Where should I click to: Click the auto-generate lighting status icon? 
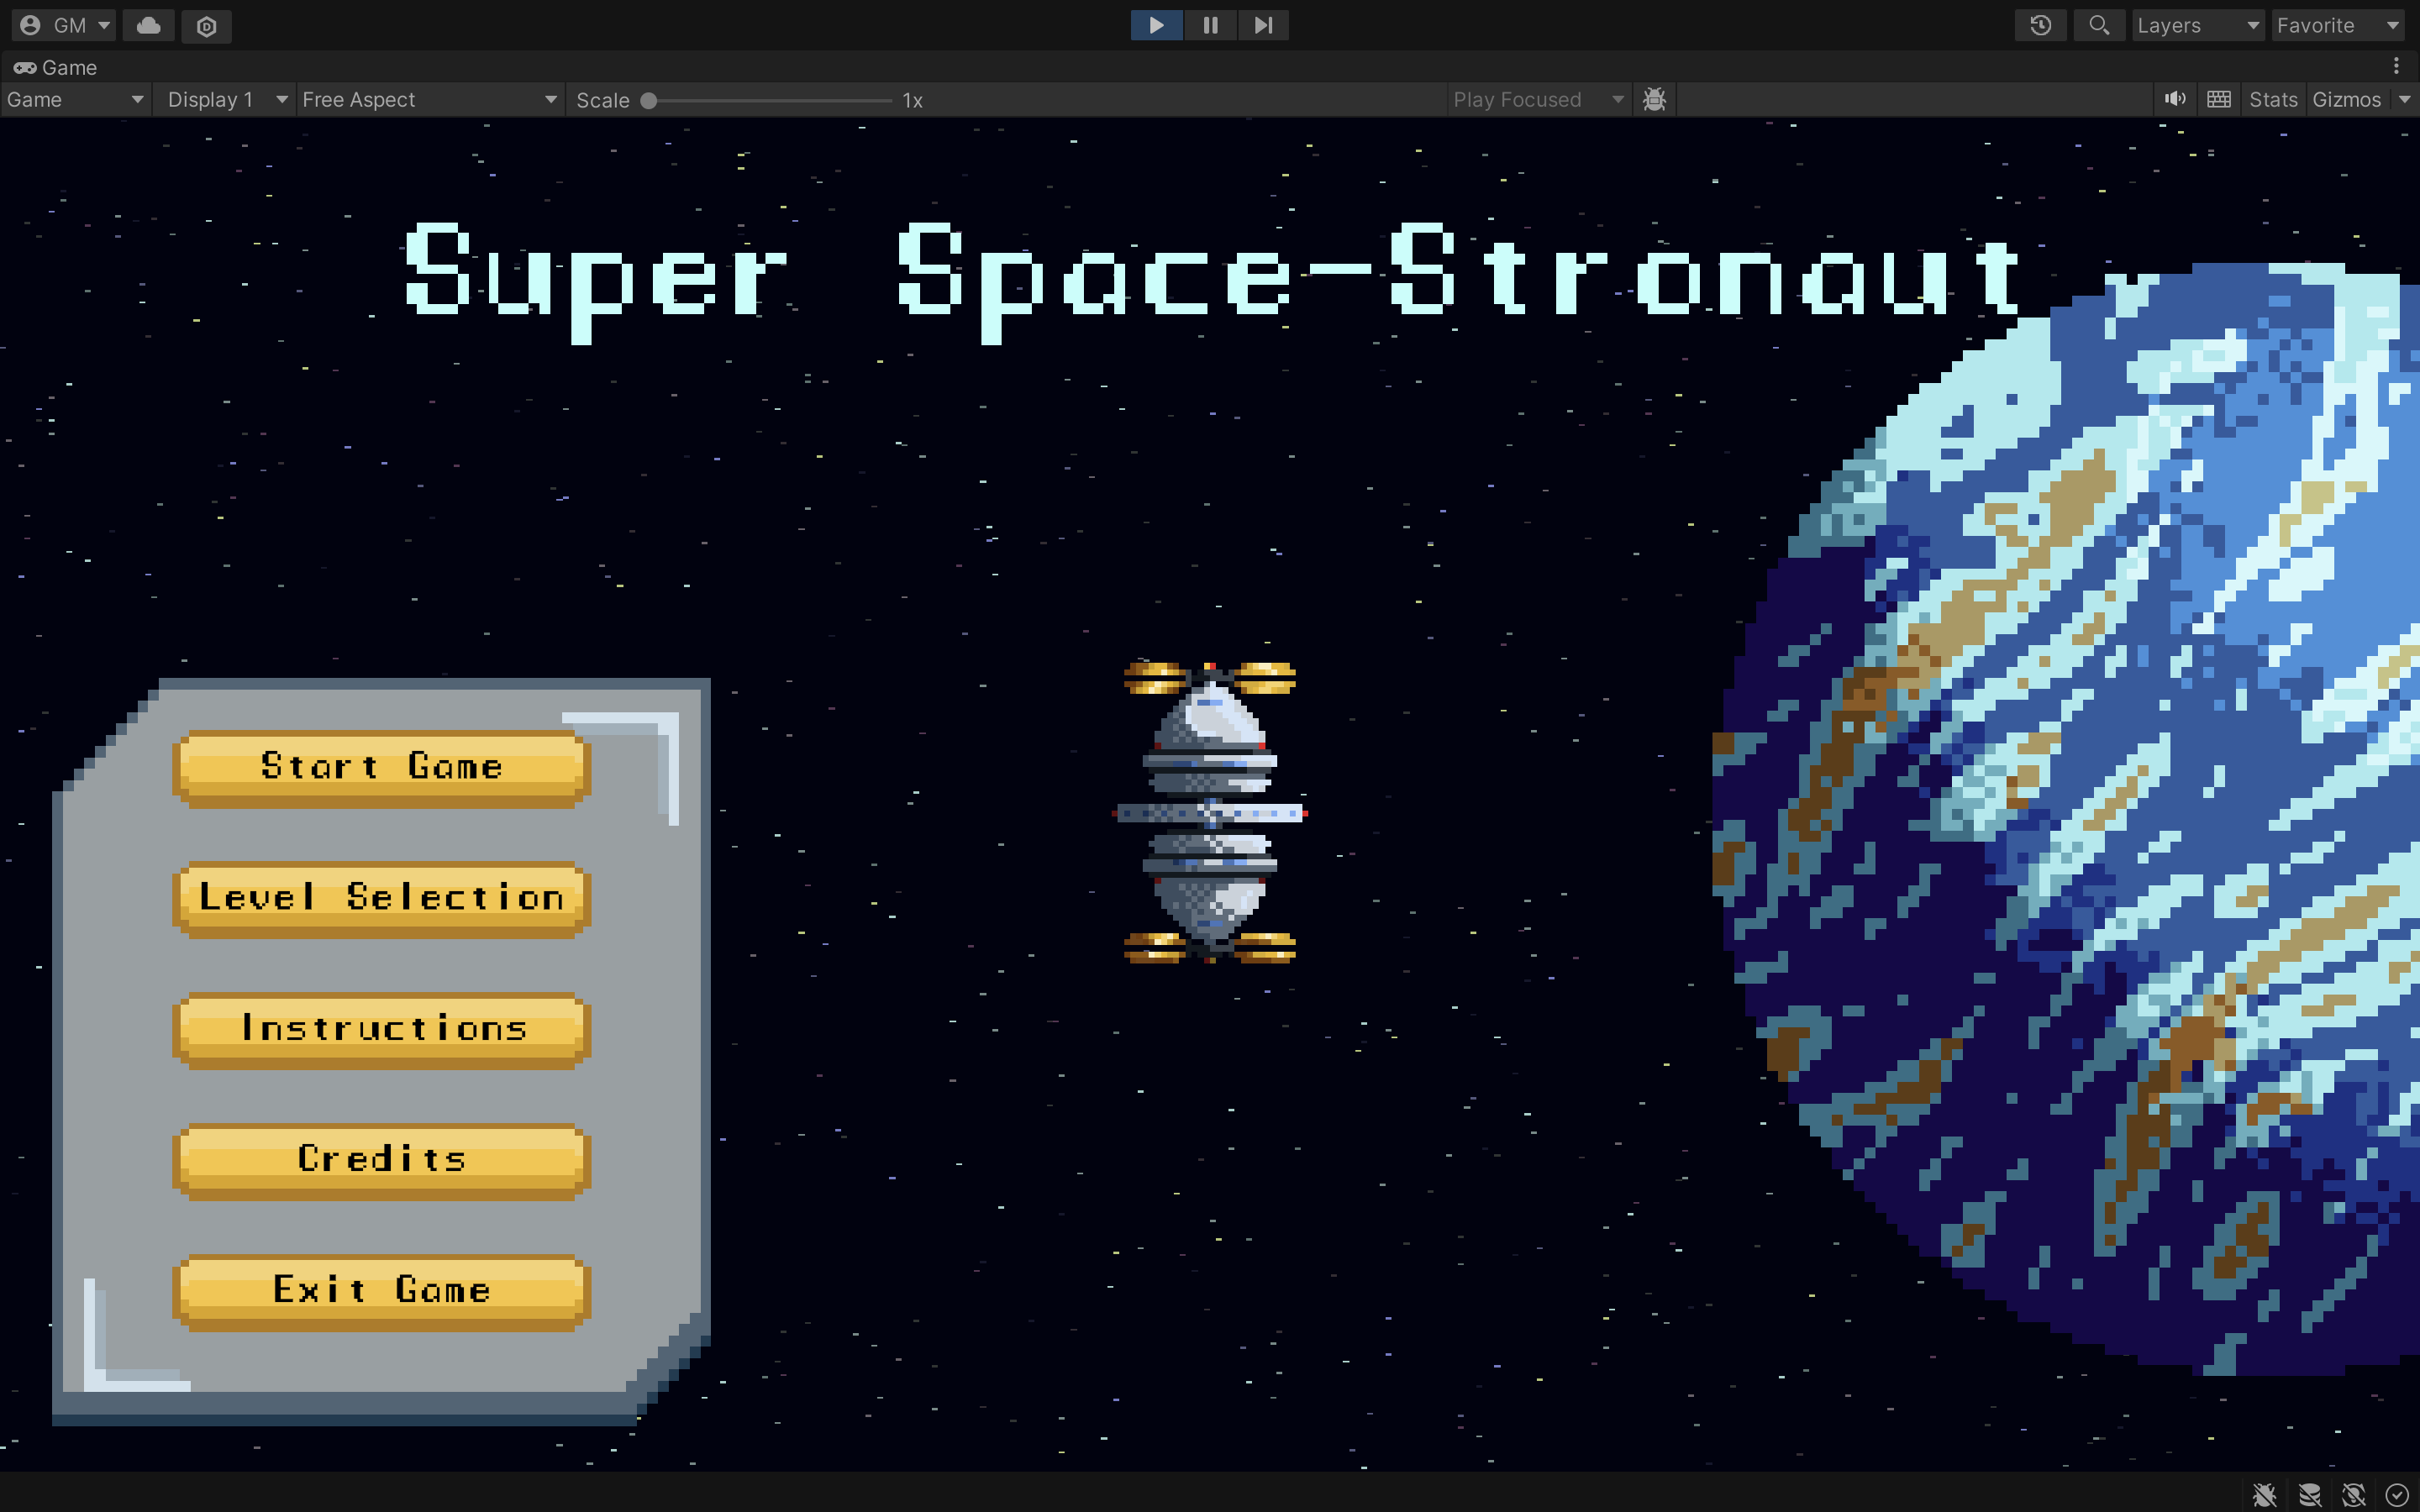click(x=2353, y=1494)
